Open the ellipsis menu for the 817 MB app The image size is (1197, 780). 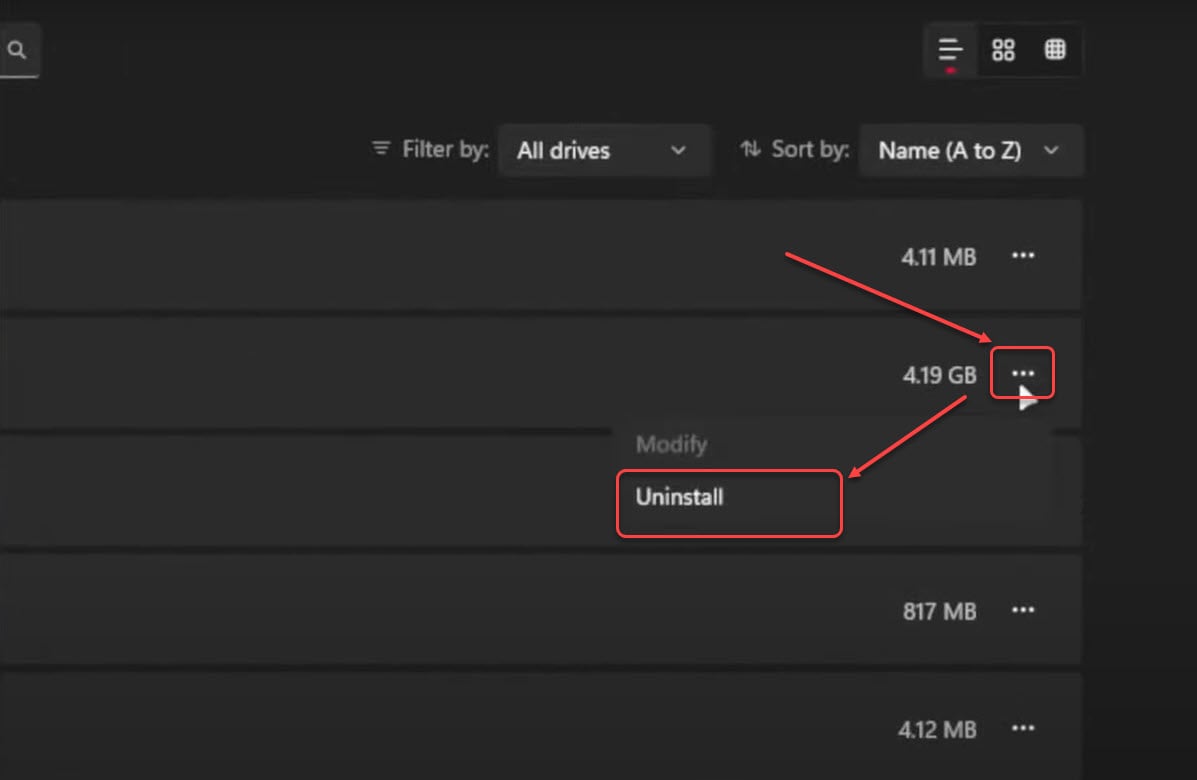tap(1023, 611)
